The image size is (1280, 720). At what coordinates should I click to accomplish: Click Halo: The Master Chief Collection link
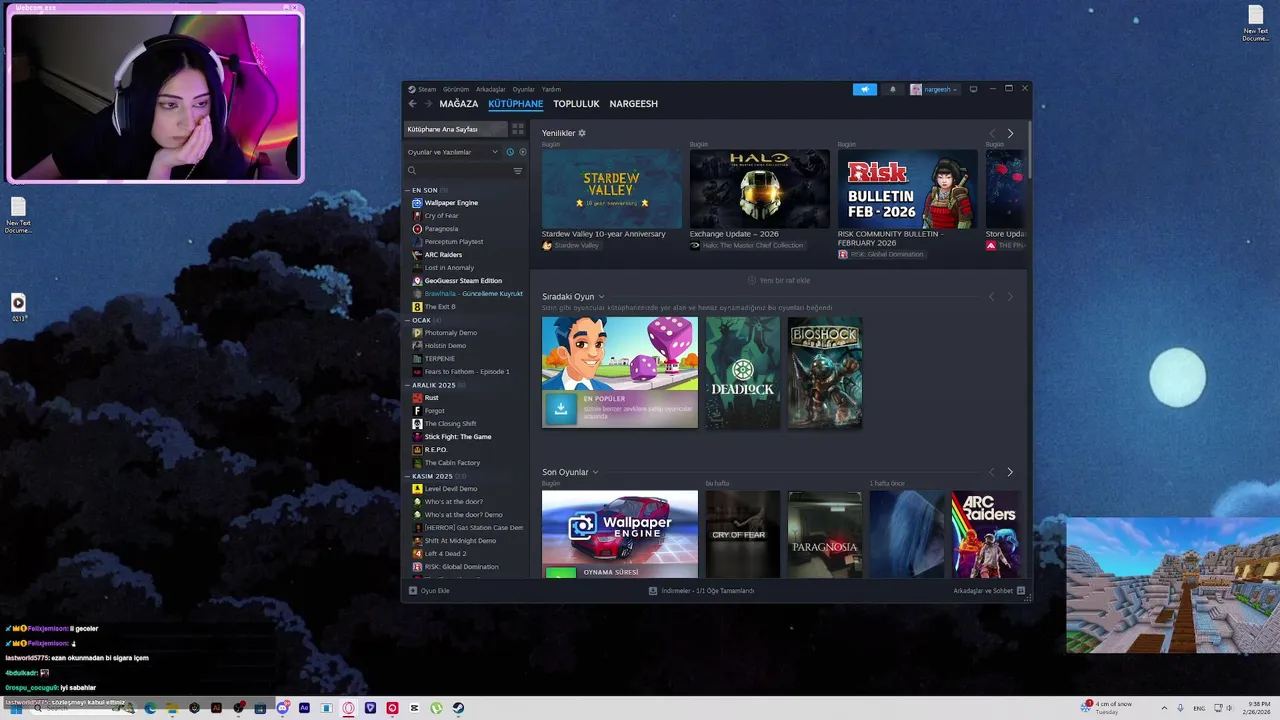click(746, 245)
